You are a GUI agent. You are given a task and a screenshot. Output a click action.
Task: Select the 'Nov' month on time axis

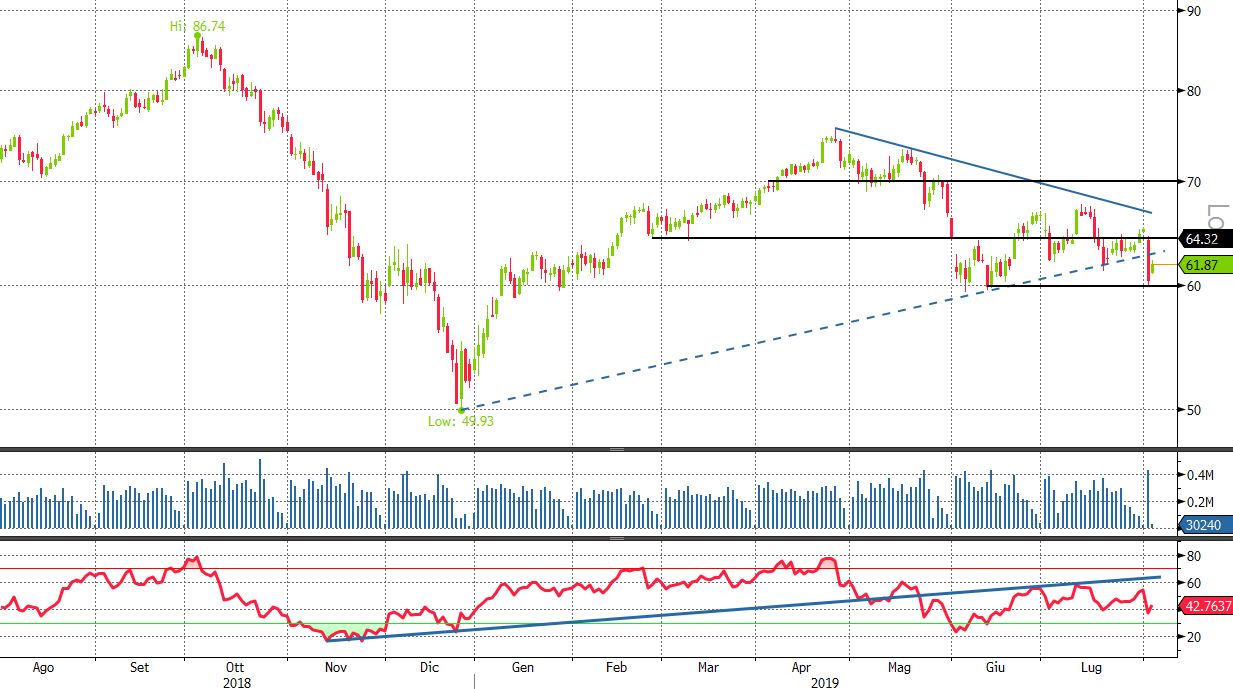coord(336,666)
